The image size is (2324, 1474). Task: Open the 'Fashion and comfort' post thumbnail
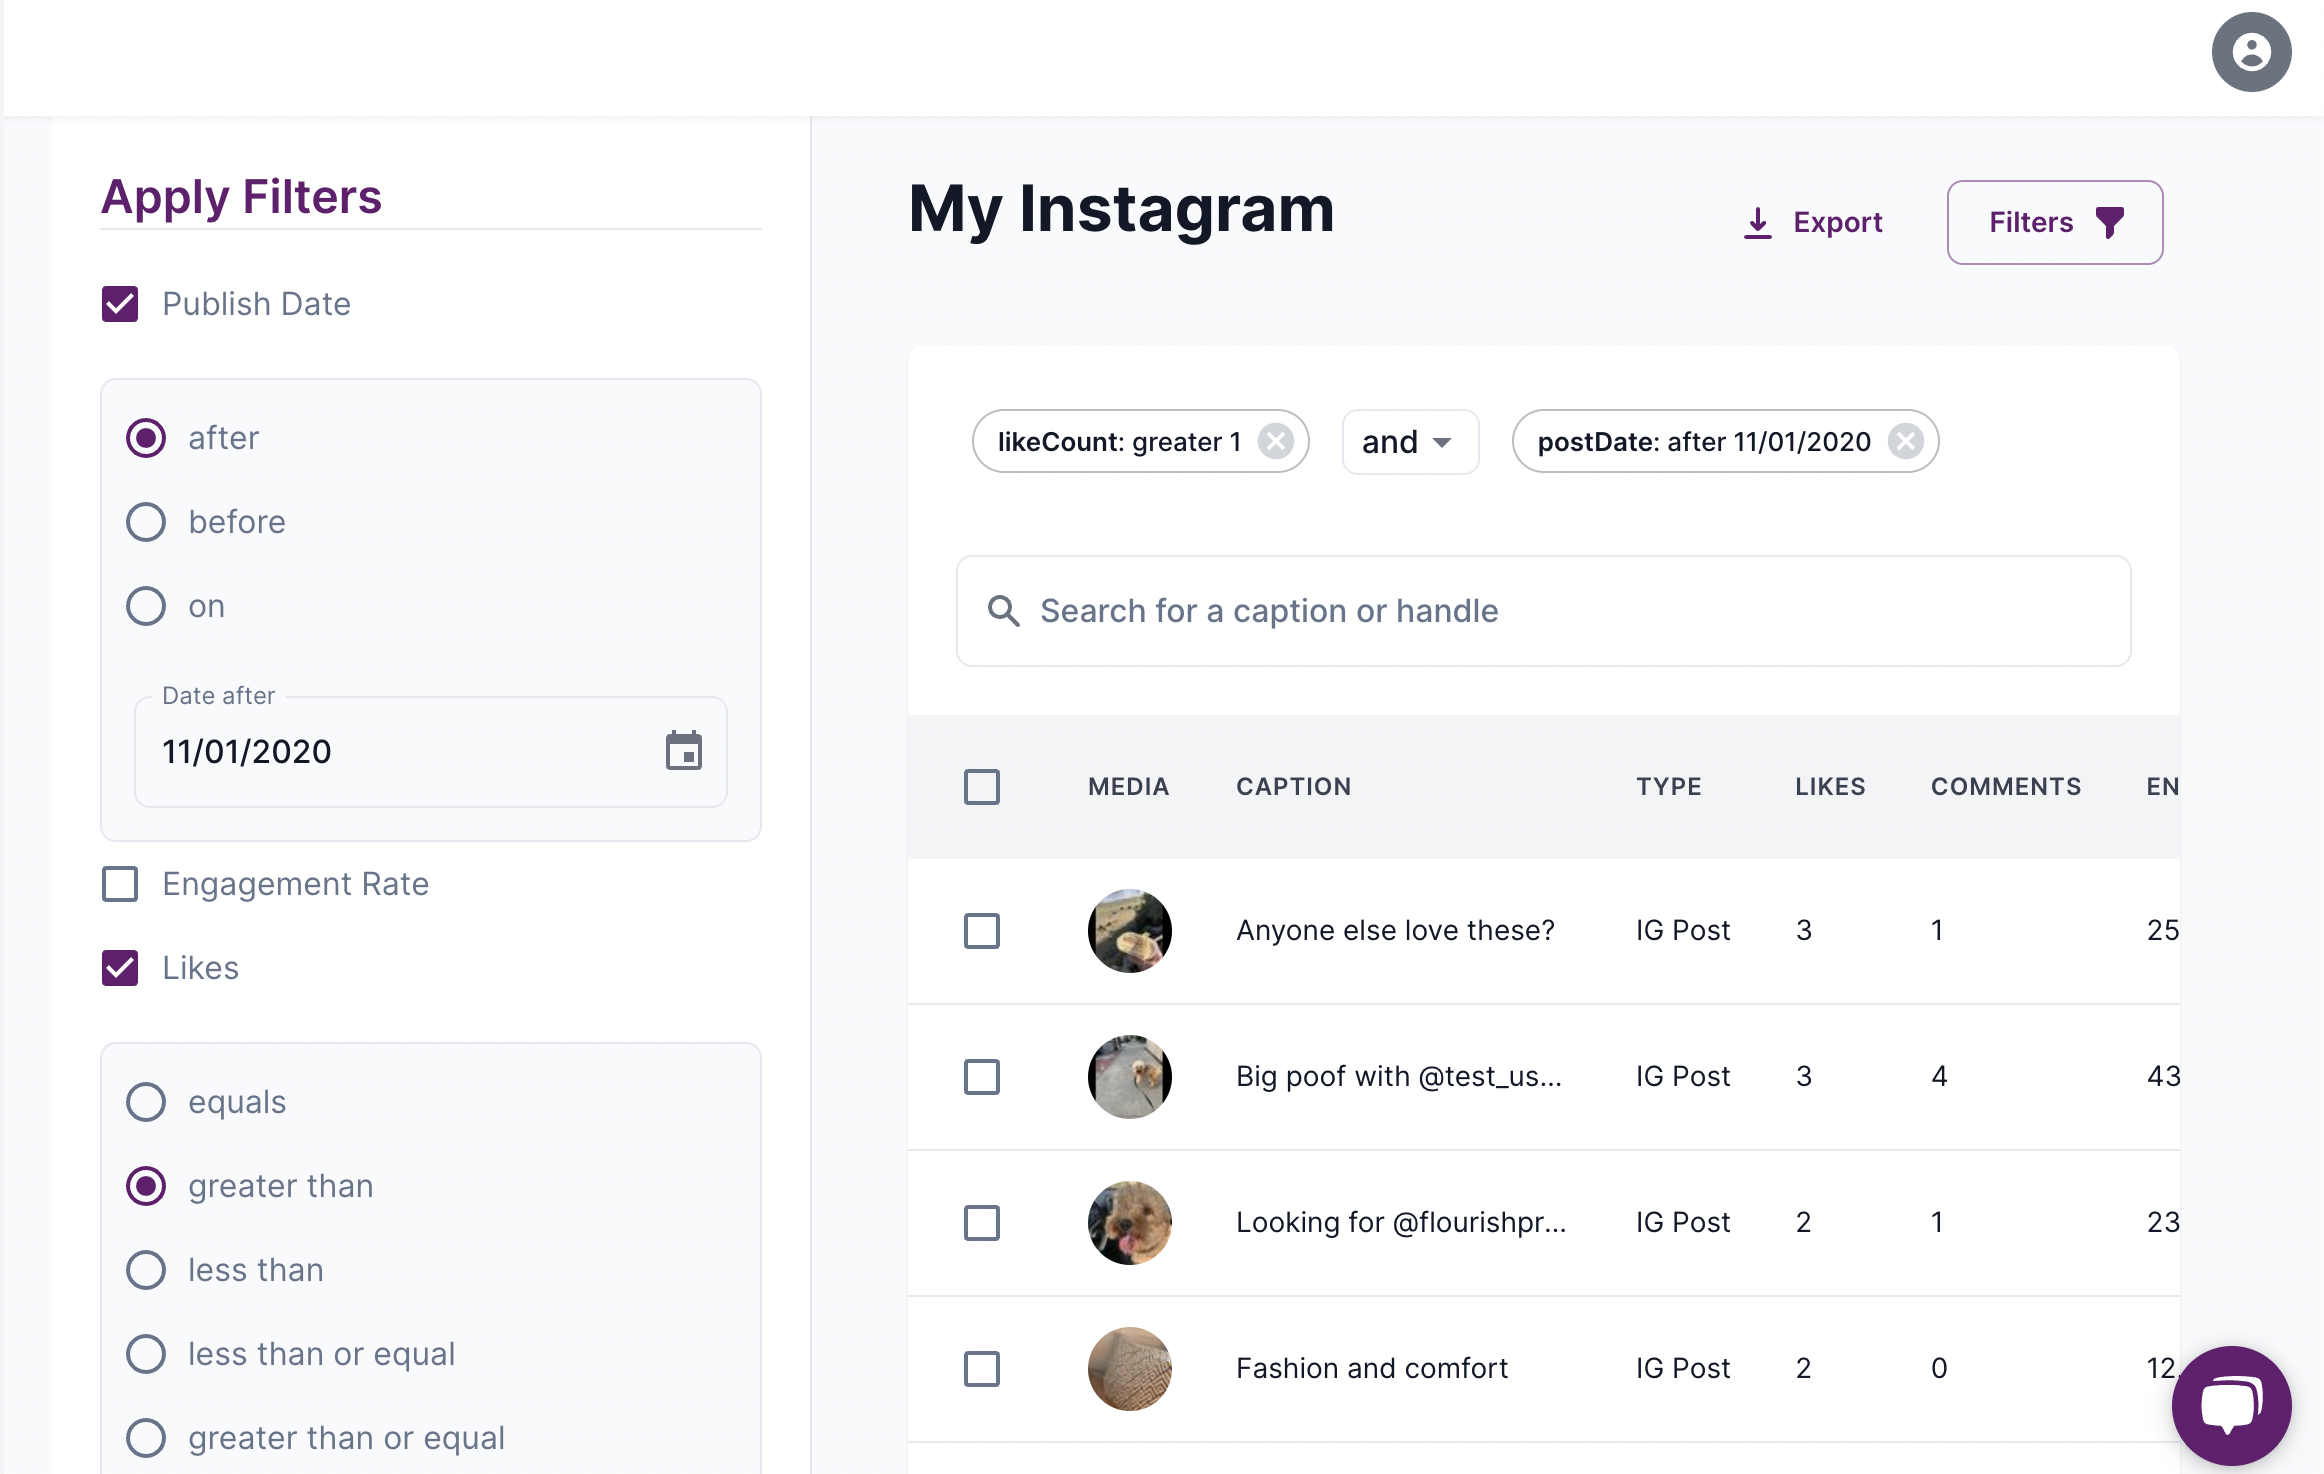coord(1129,1368)
